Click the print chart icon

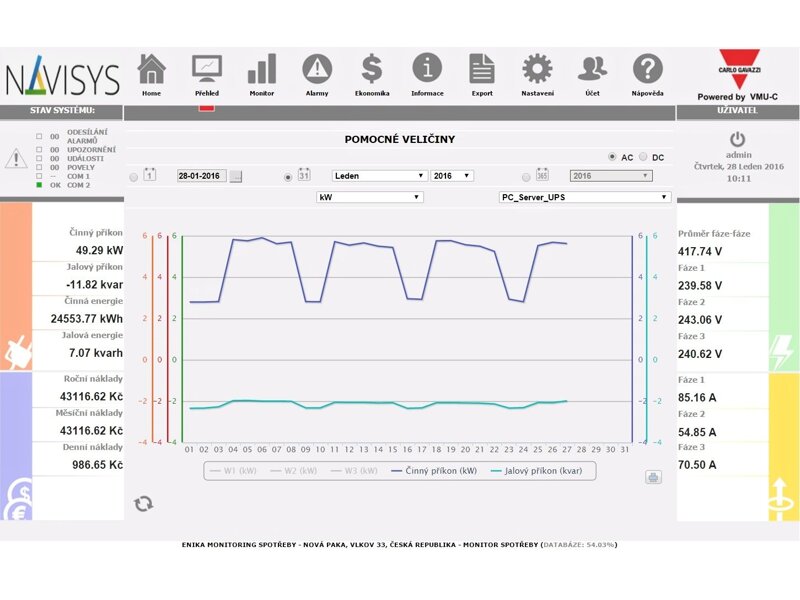click(653, 477)
